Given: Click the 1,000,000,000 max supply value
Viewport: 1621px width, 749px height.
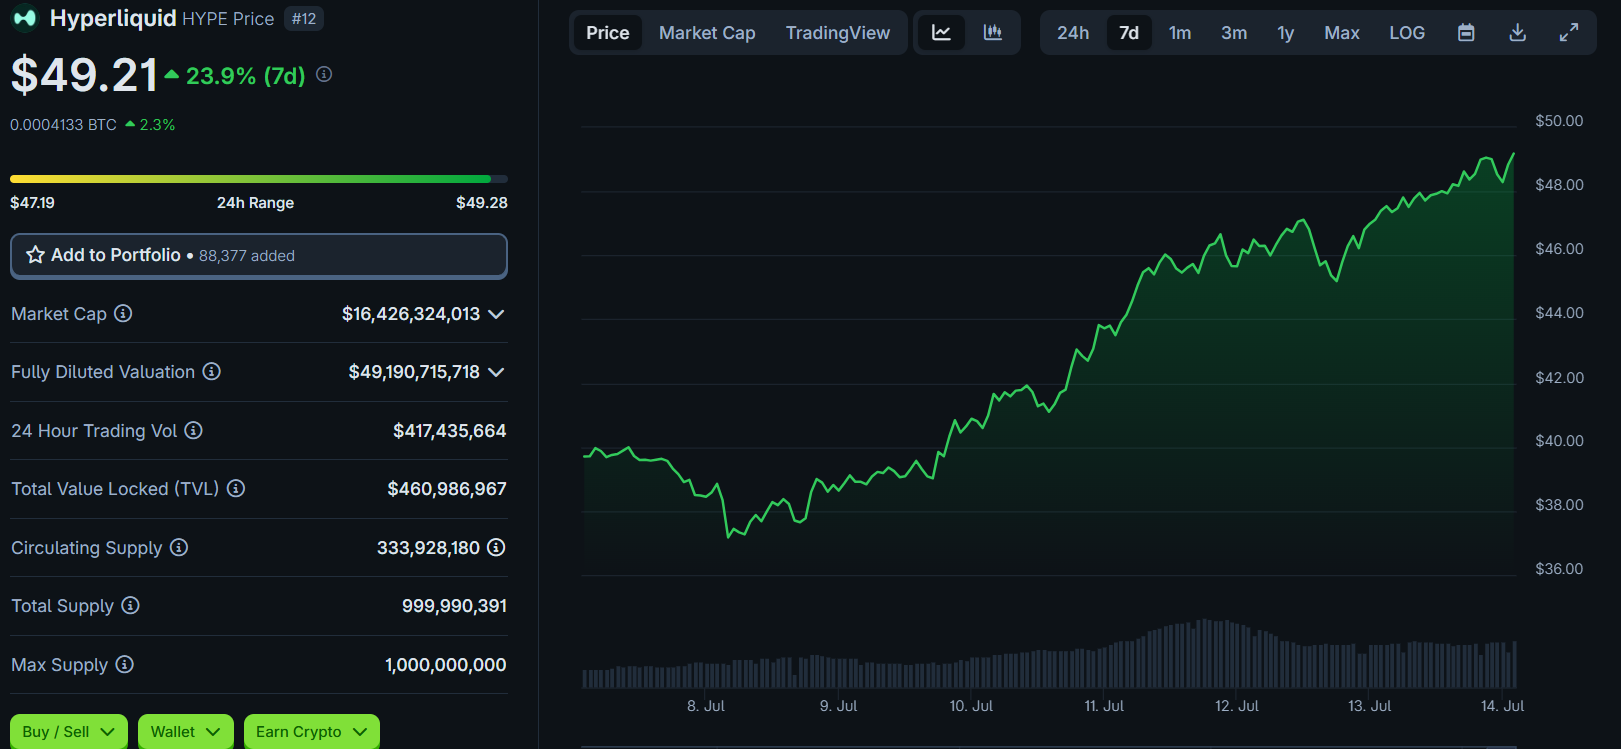Looking at the screenshot, I should pos(446,665).
